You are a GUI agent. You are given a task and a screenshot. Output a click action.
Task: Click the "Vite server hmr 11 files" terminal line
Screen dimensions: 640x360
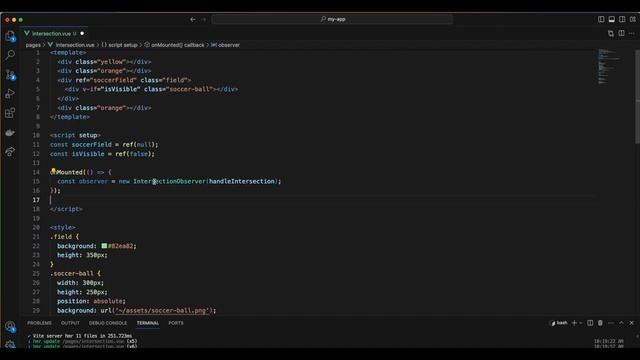click(82, 336)
